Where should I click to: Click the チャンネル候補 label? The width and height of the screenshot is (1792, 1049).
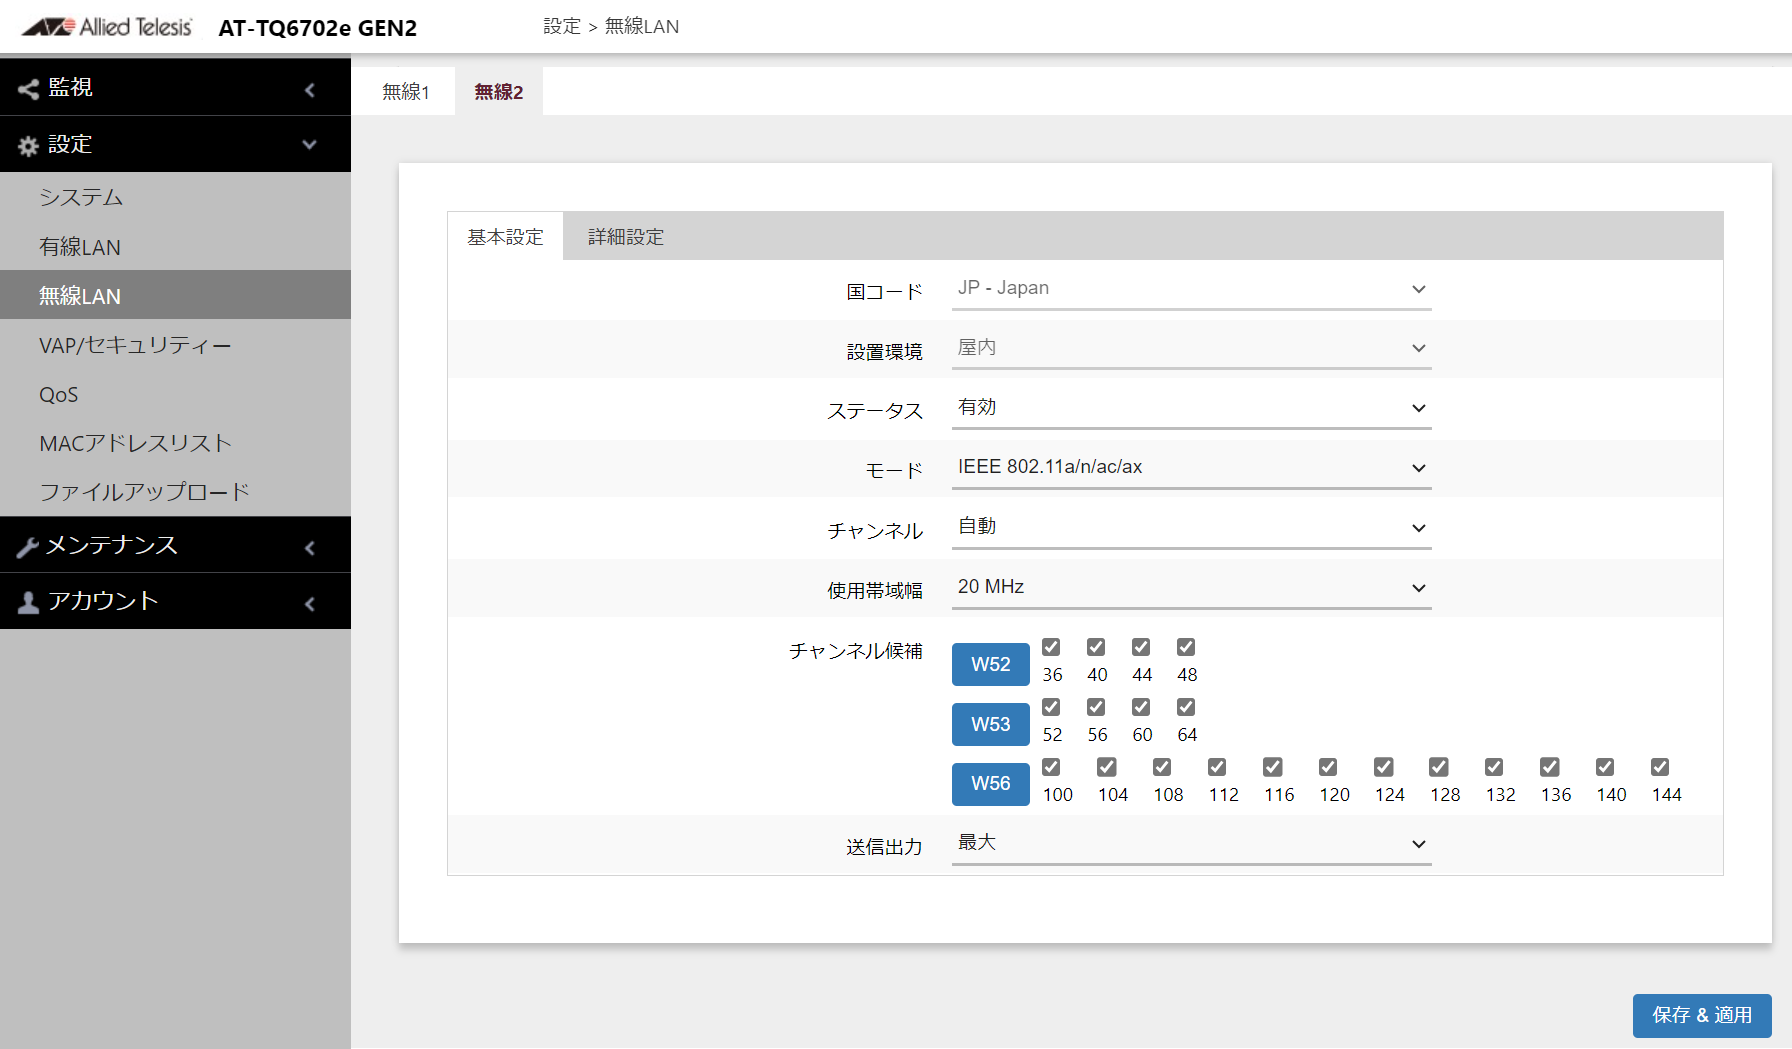coord(856,651)
